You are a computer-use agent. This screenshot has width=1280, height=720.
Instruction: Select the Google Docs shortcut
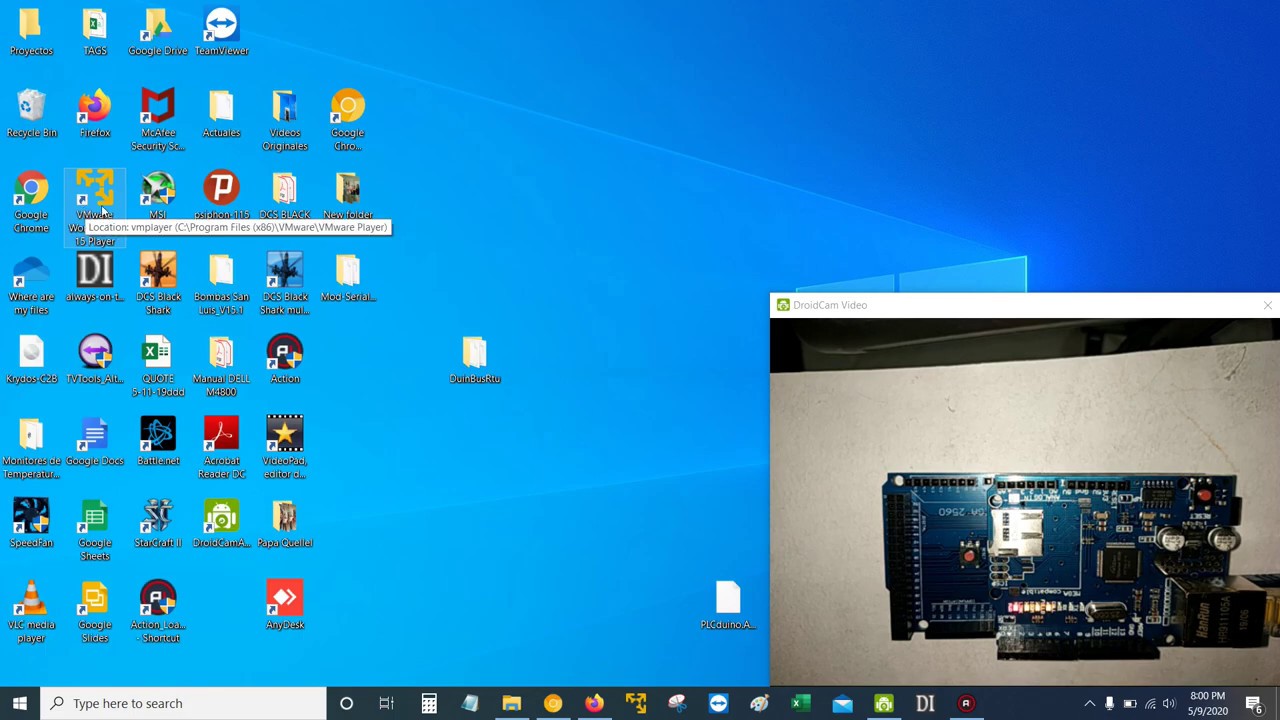[95, 442]
